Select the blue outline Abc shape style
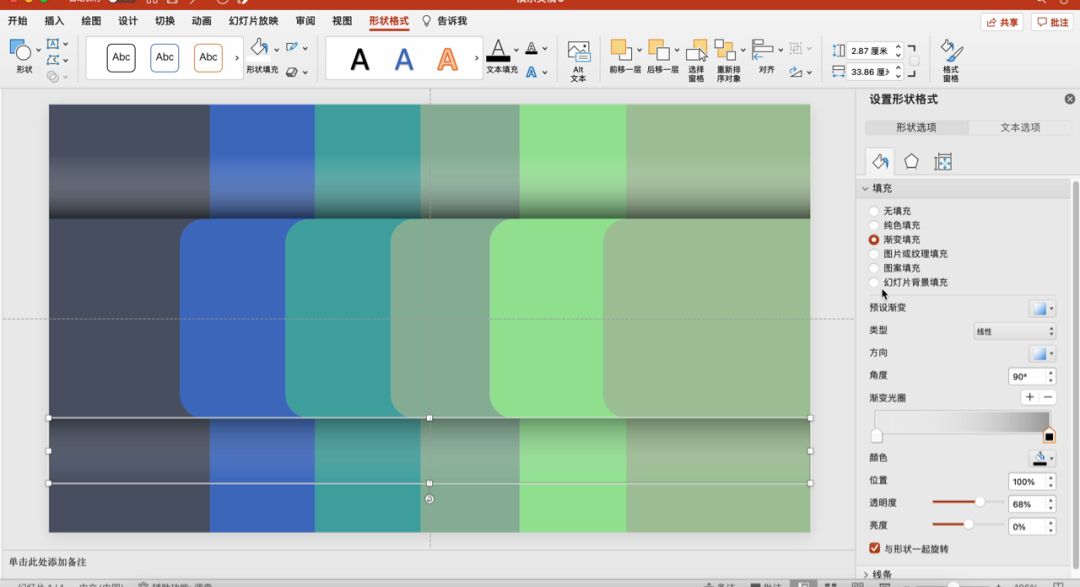Viewport: 1080px width, 587px height. coord(165,58)
